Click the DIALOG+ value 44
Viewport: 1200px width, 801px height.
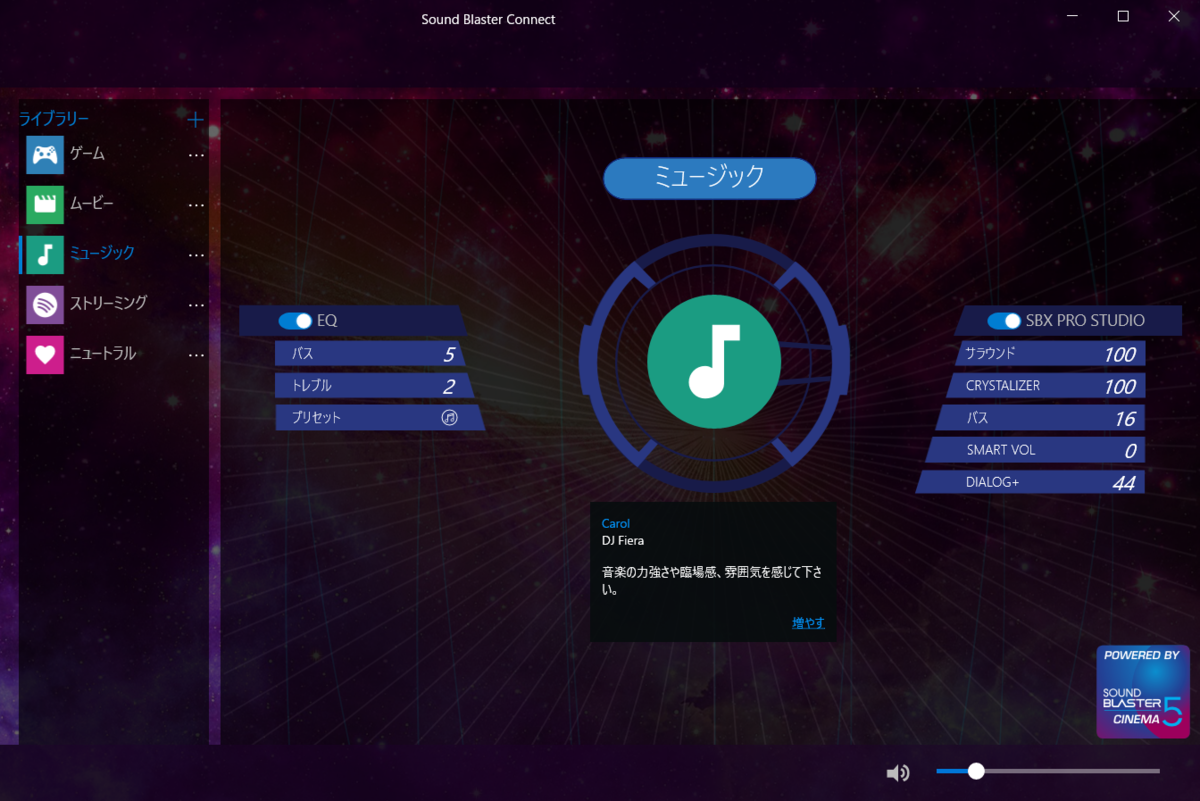click(x=1124, y=483)
